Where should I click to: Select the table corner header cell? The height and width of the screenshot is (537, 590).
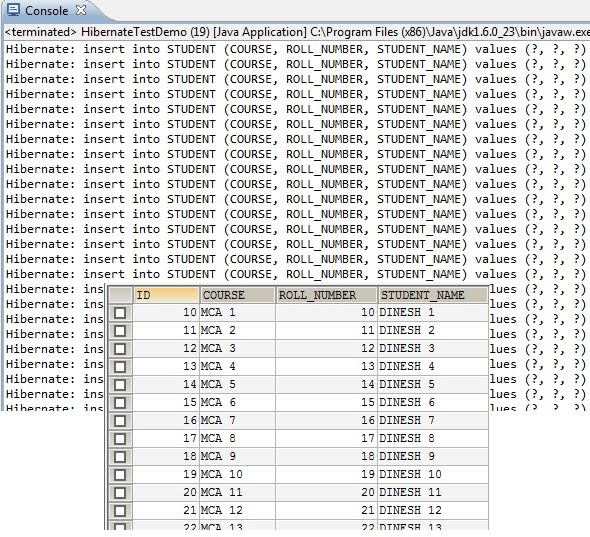pyautogui.click(x=120, y=295)
